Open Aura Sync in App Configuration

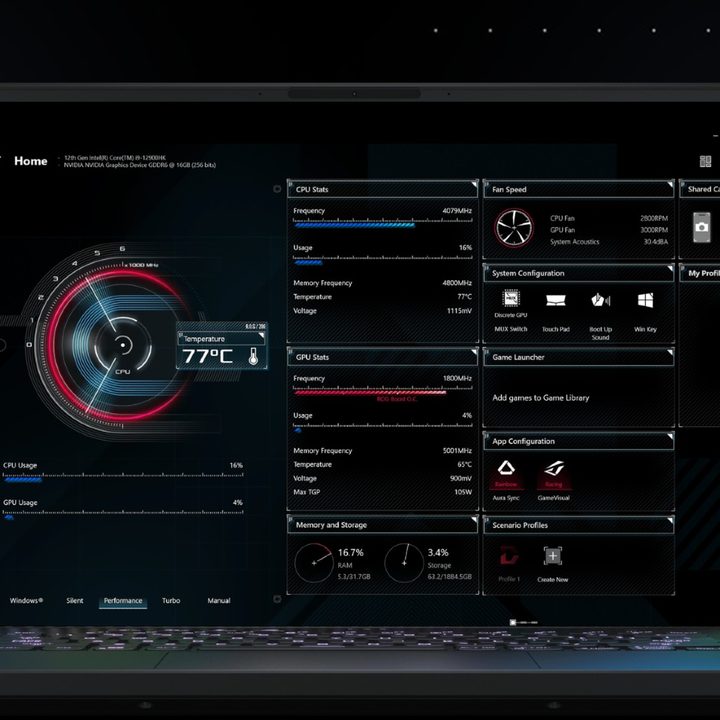506,468
